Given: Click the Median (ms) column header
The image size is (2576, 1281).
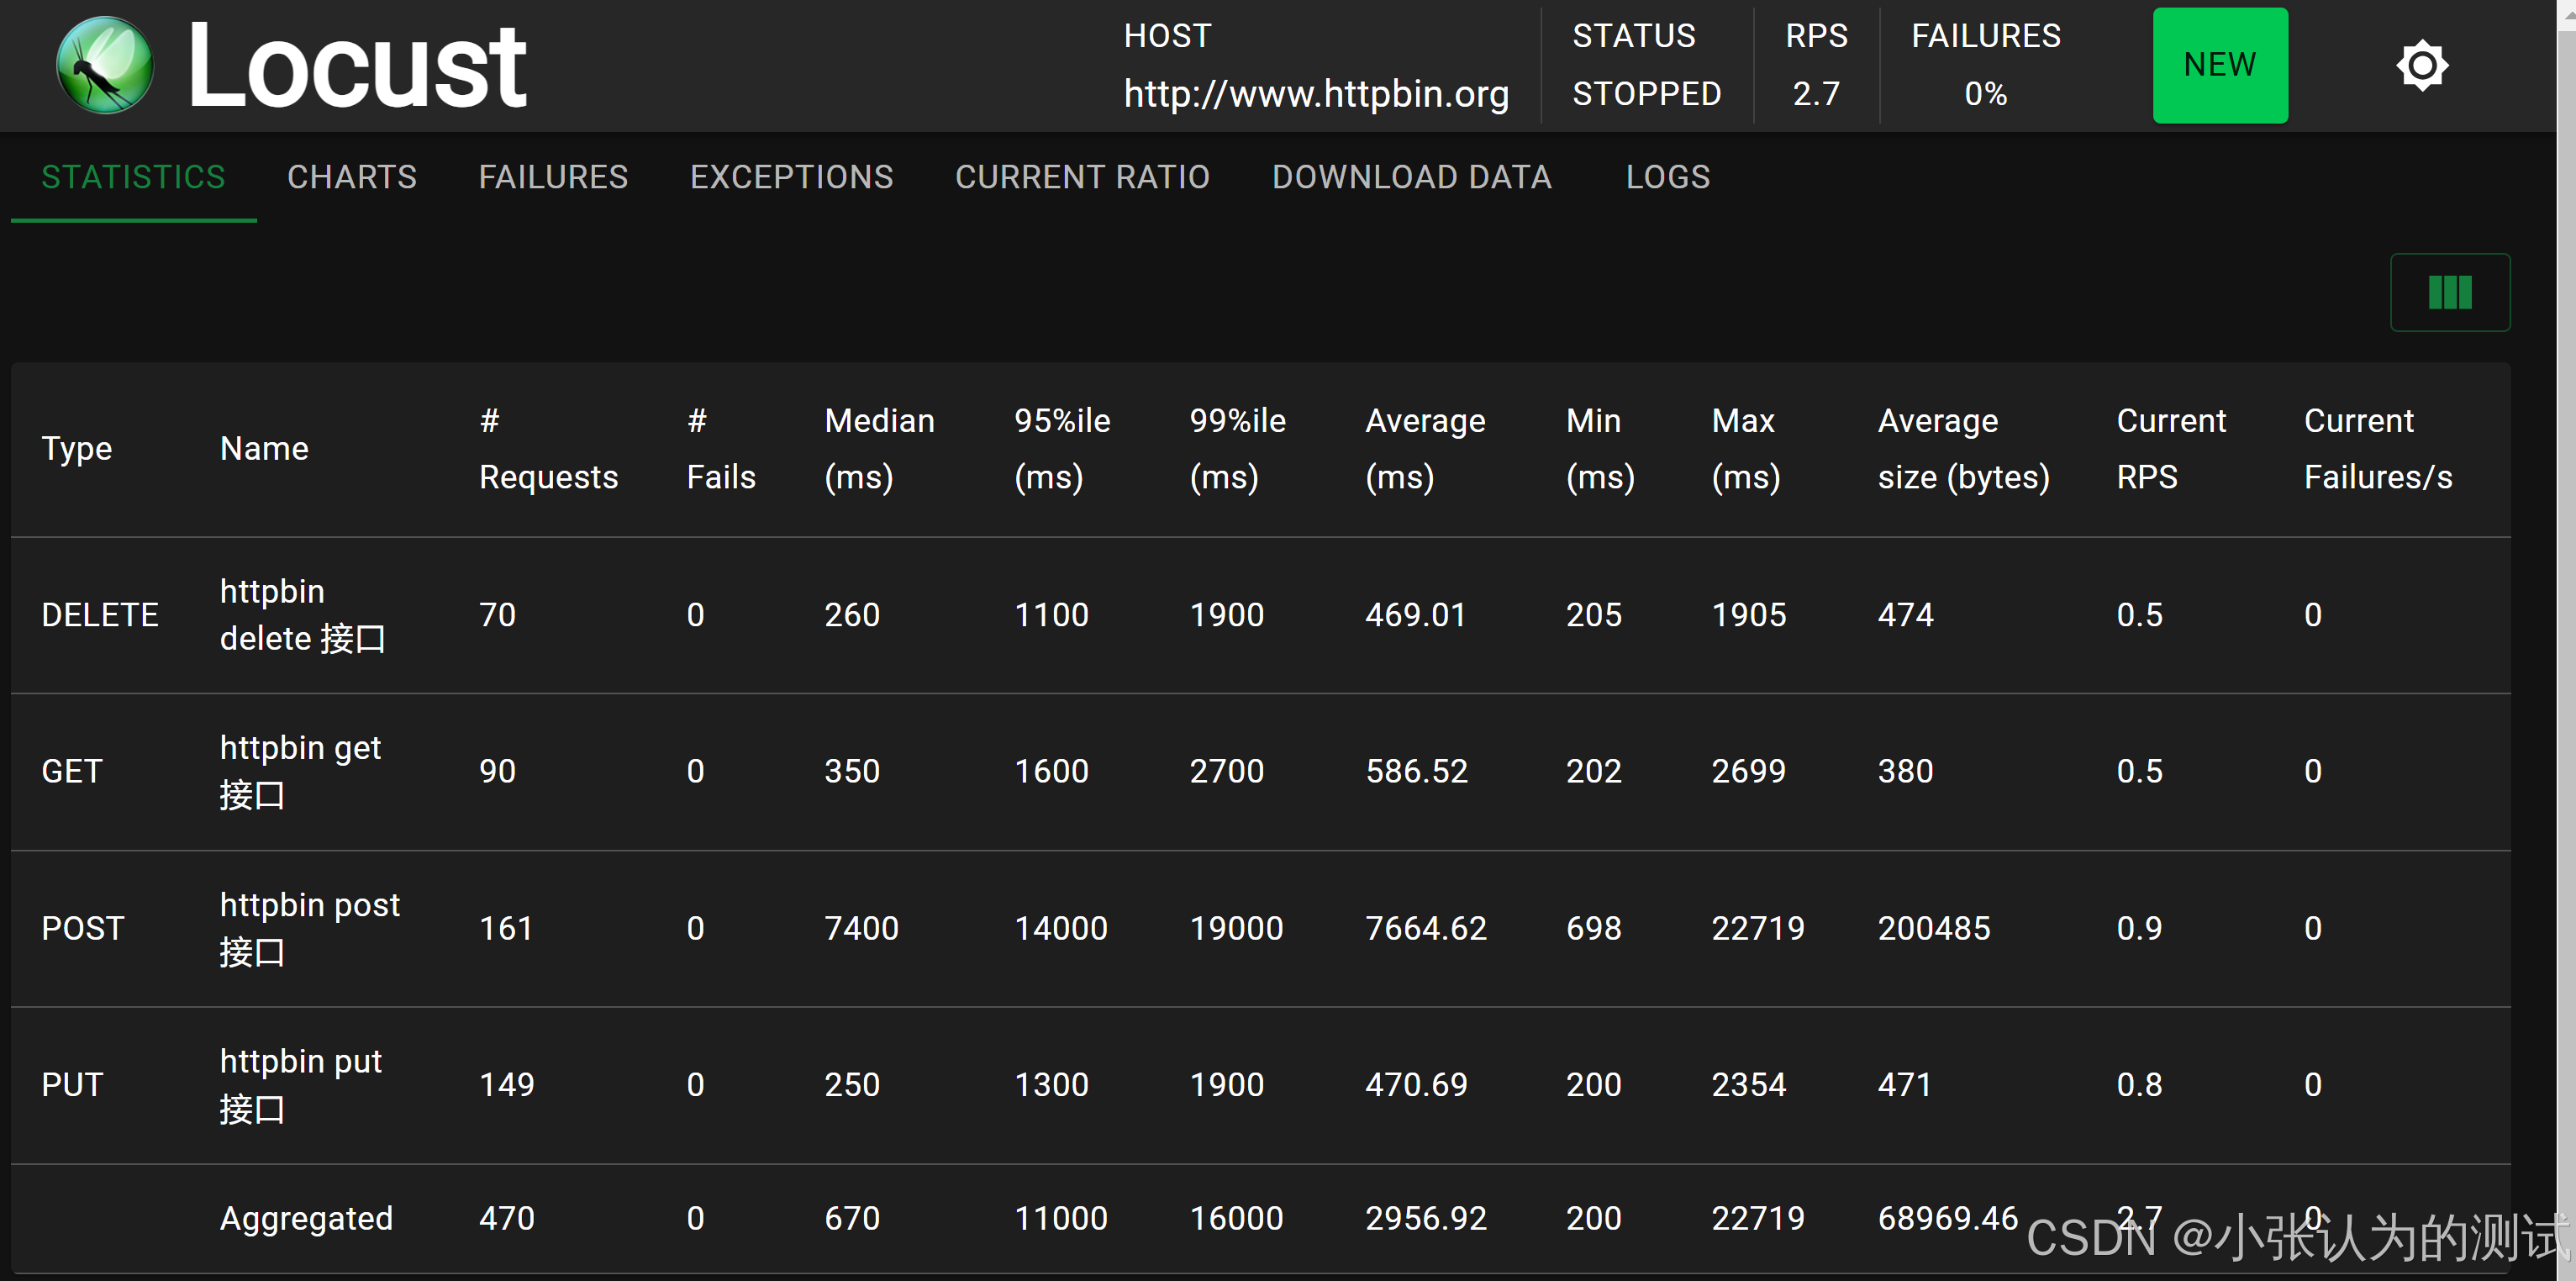Looking at the screenshot, I should click(879, 448).
